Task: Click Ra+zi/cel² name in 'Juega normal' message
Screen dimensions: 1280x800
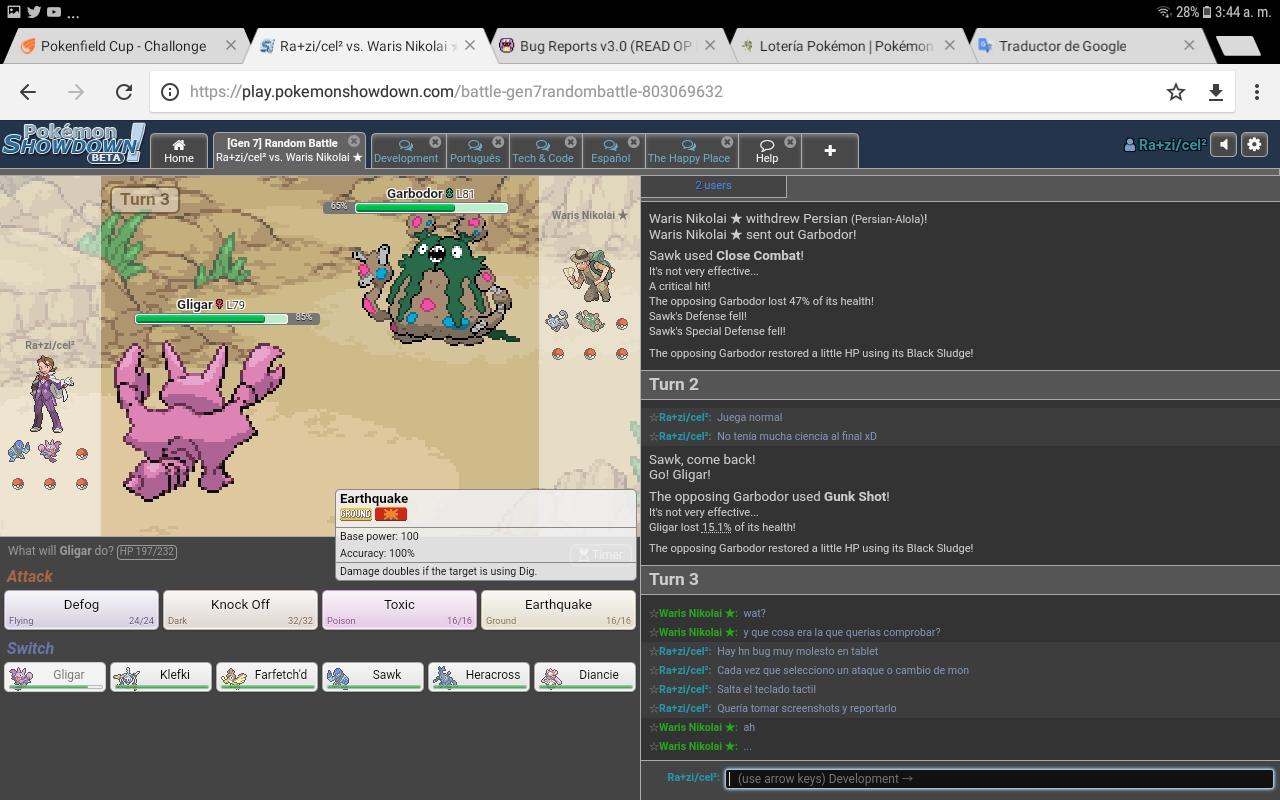Action: click(685, 417)
